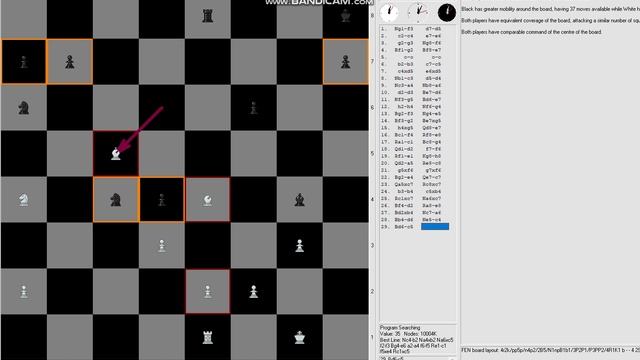This screenshot has width=640, height=360.
Task: Select Black's move f7-f6 in row 18
Action: 433,149
